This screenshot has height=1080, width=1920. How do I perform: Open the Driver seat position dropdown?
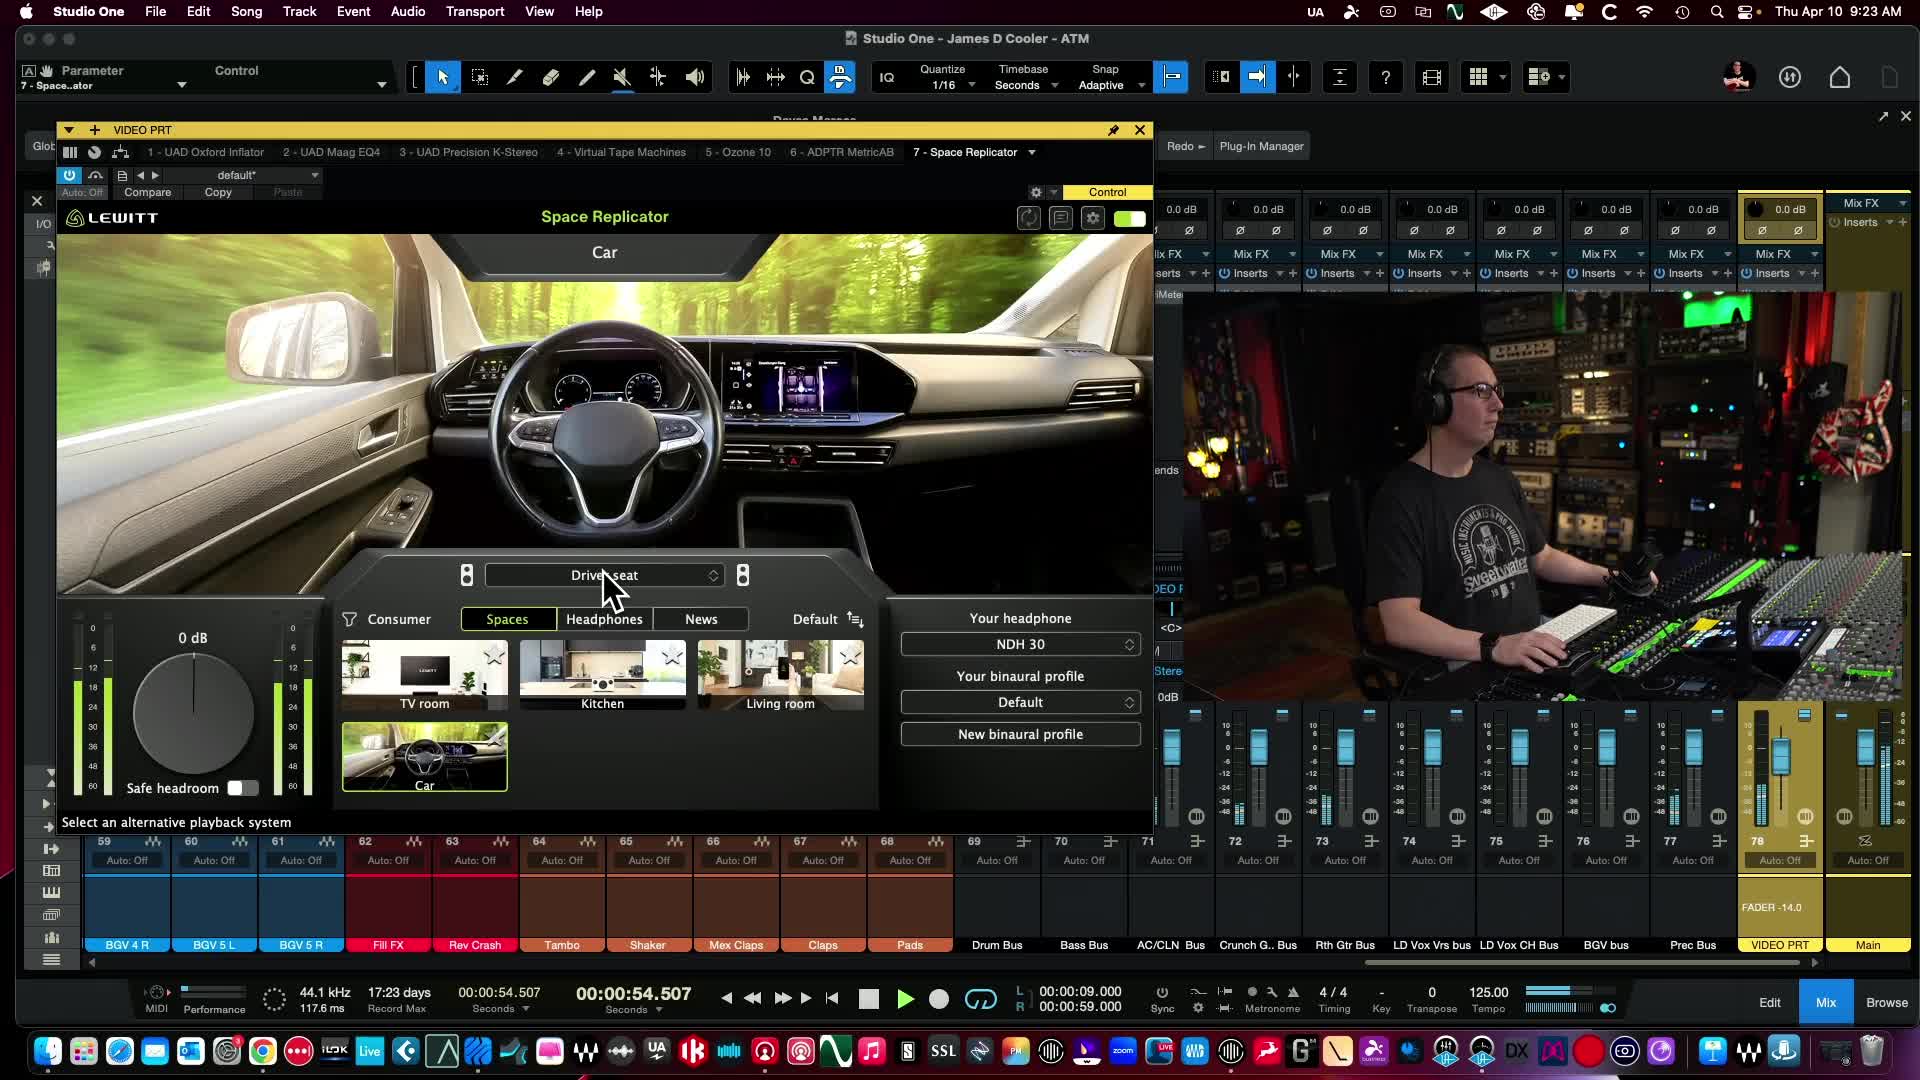tap(604, 575)
